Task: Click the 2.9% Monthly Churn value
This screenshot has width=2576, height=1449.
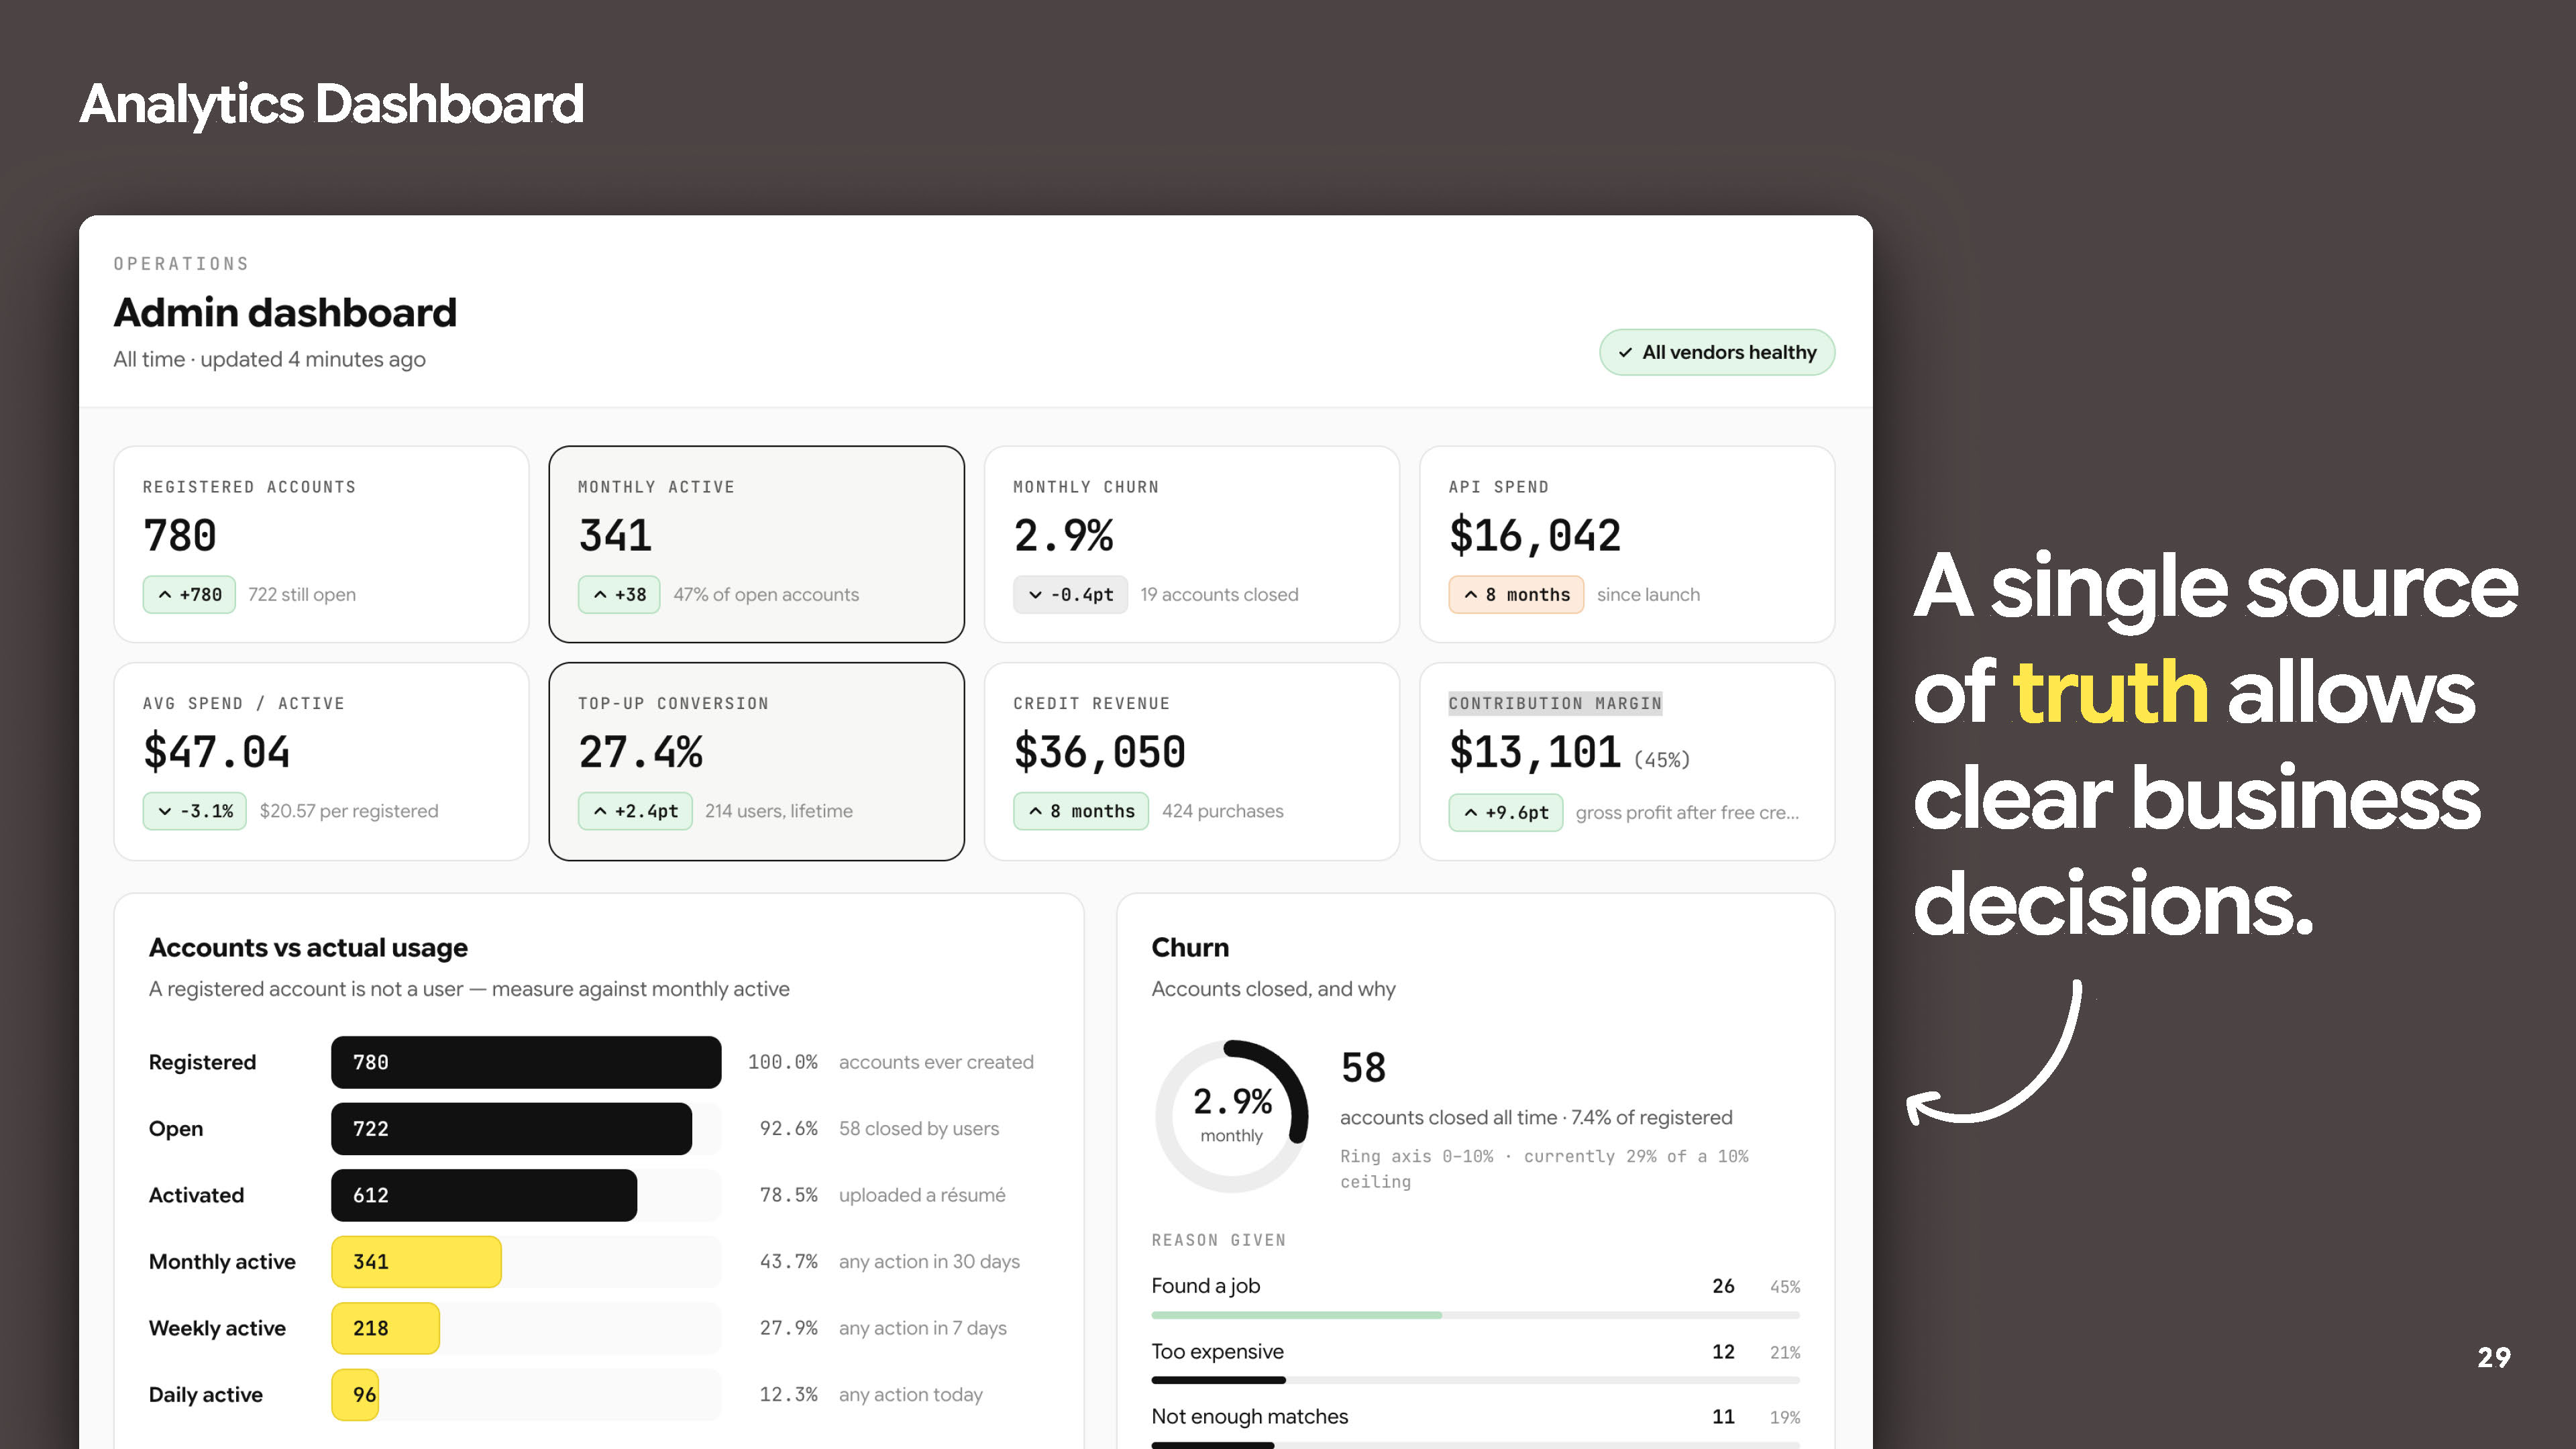Action: (1063, 536)
